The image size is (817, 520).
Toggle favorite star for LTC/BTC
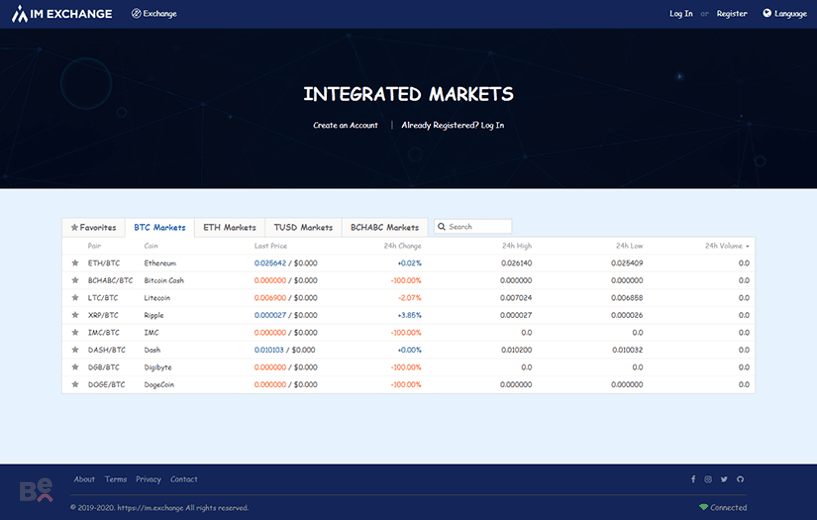[75, 298]
